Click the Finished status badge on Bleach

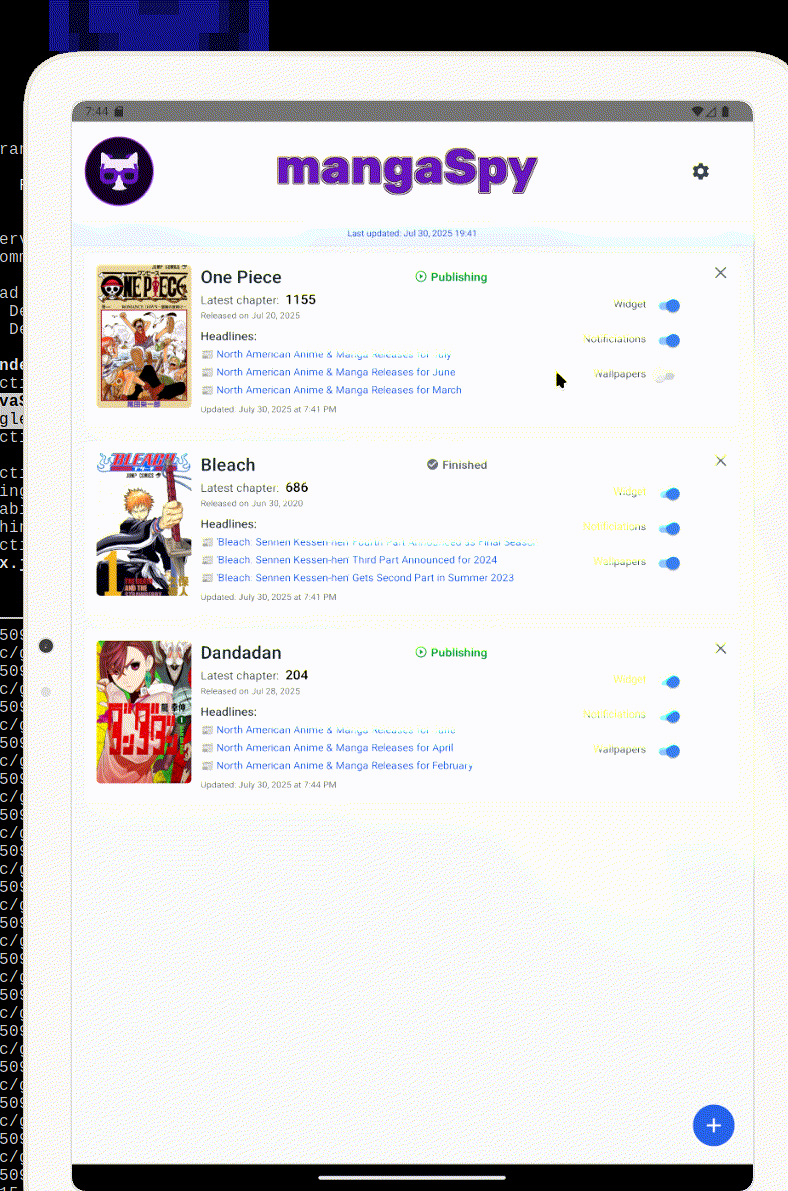(x=457, y=465)
